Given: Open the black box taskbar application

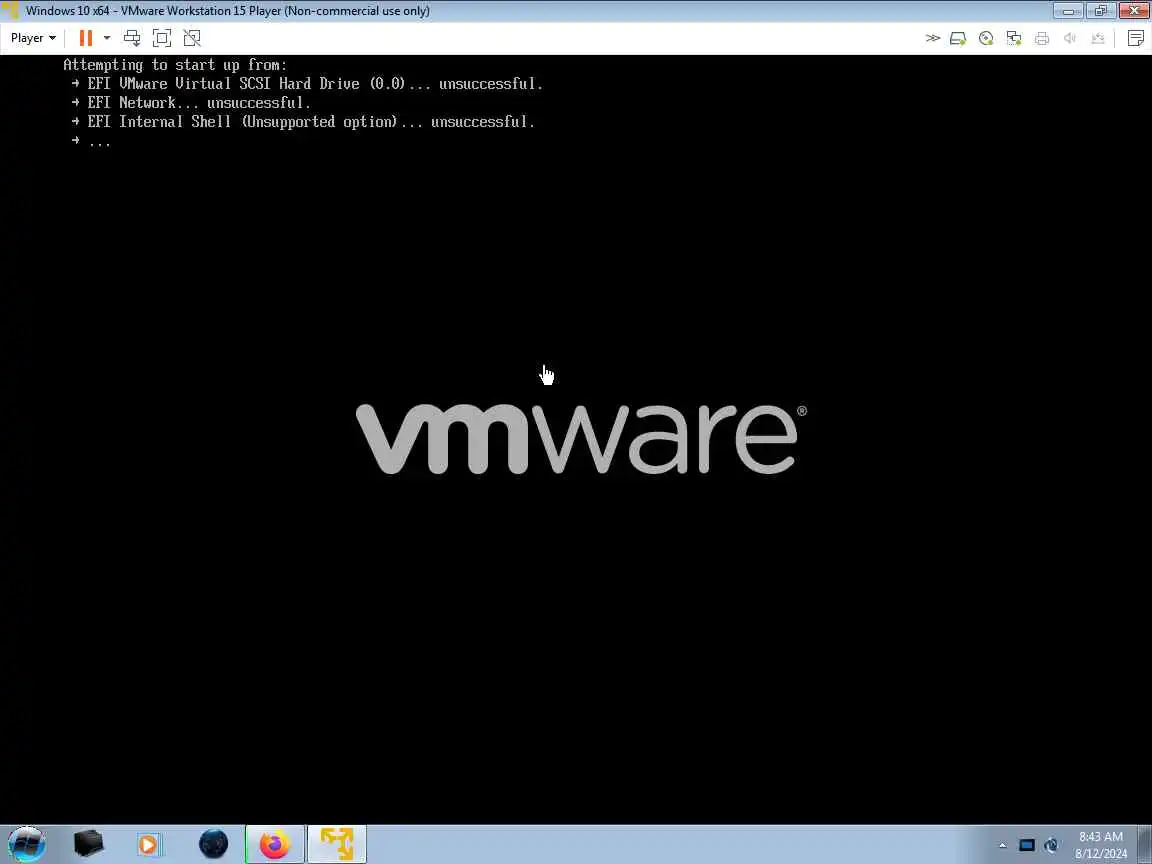Looking at the screenshot, I should click(x=89, y=844).
